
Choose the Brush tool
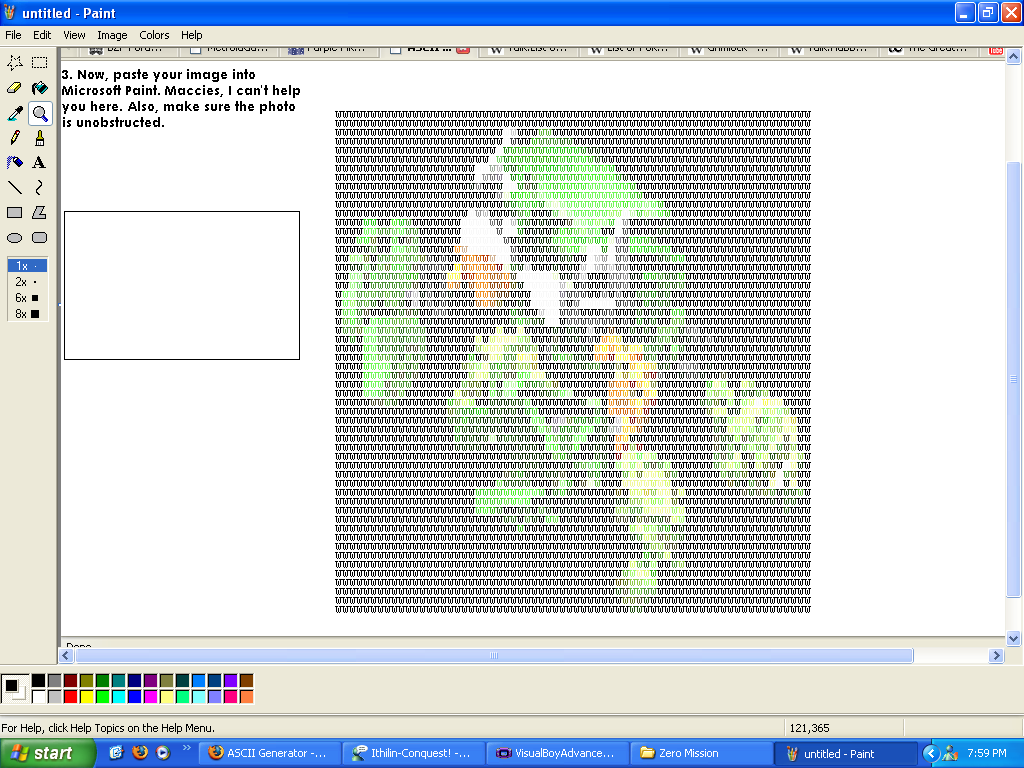pos(39,137)
